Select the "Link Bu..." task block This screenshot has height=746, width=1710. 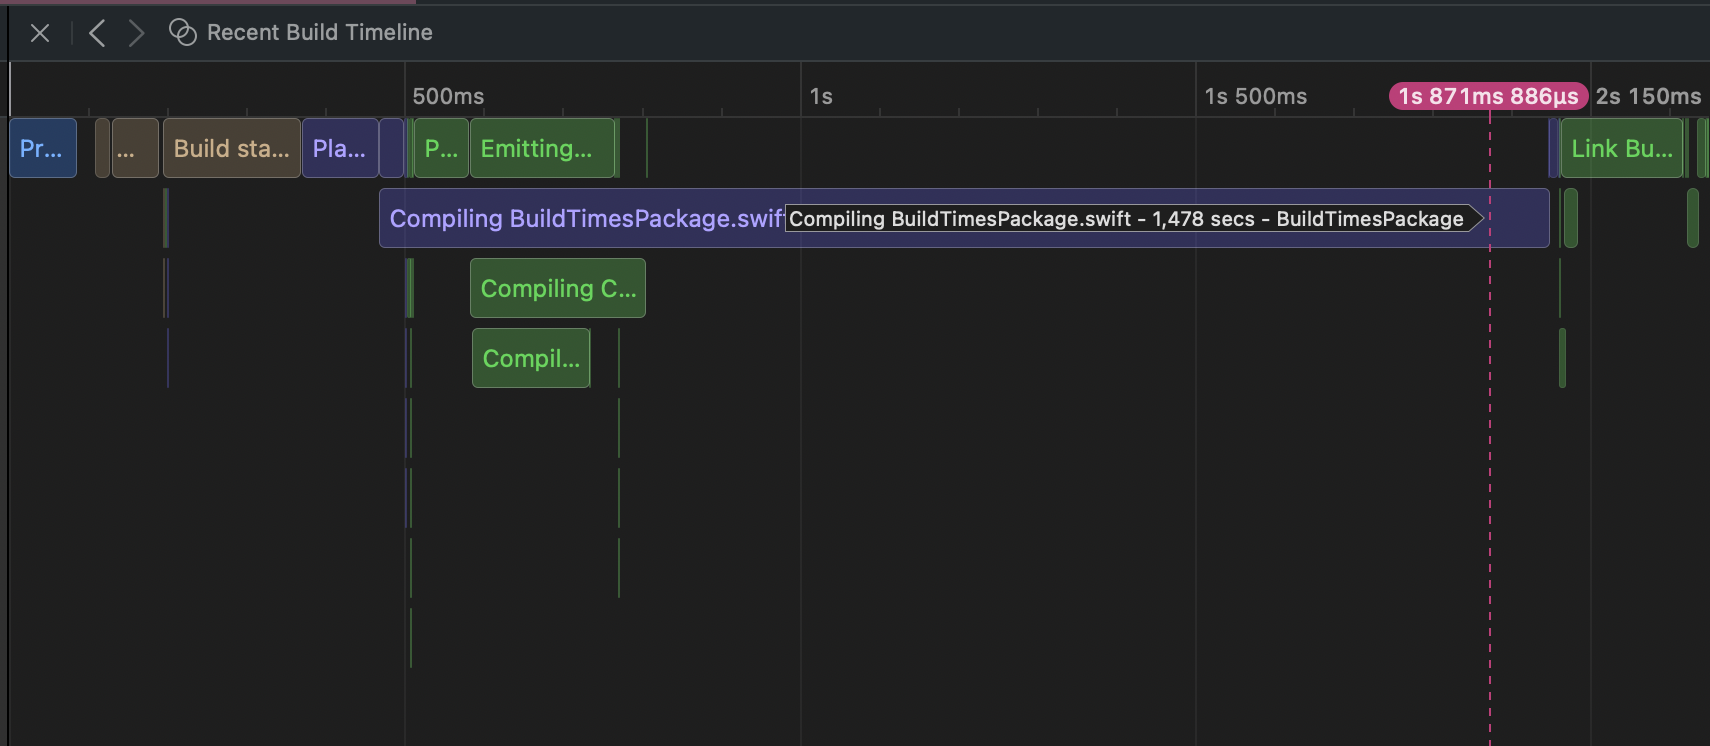[x=1621, y=148]
